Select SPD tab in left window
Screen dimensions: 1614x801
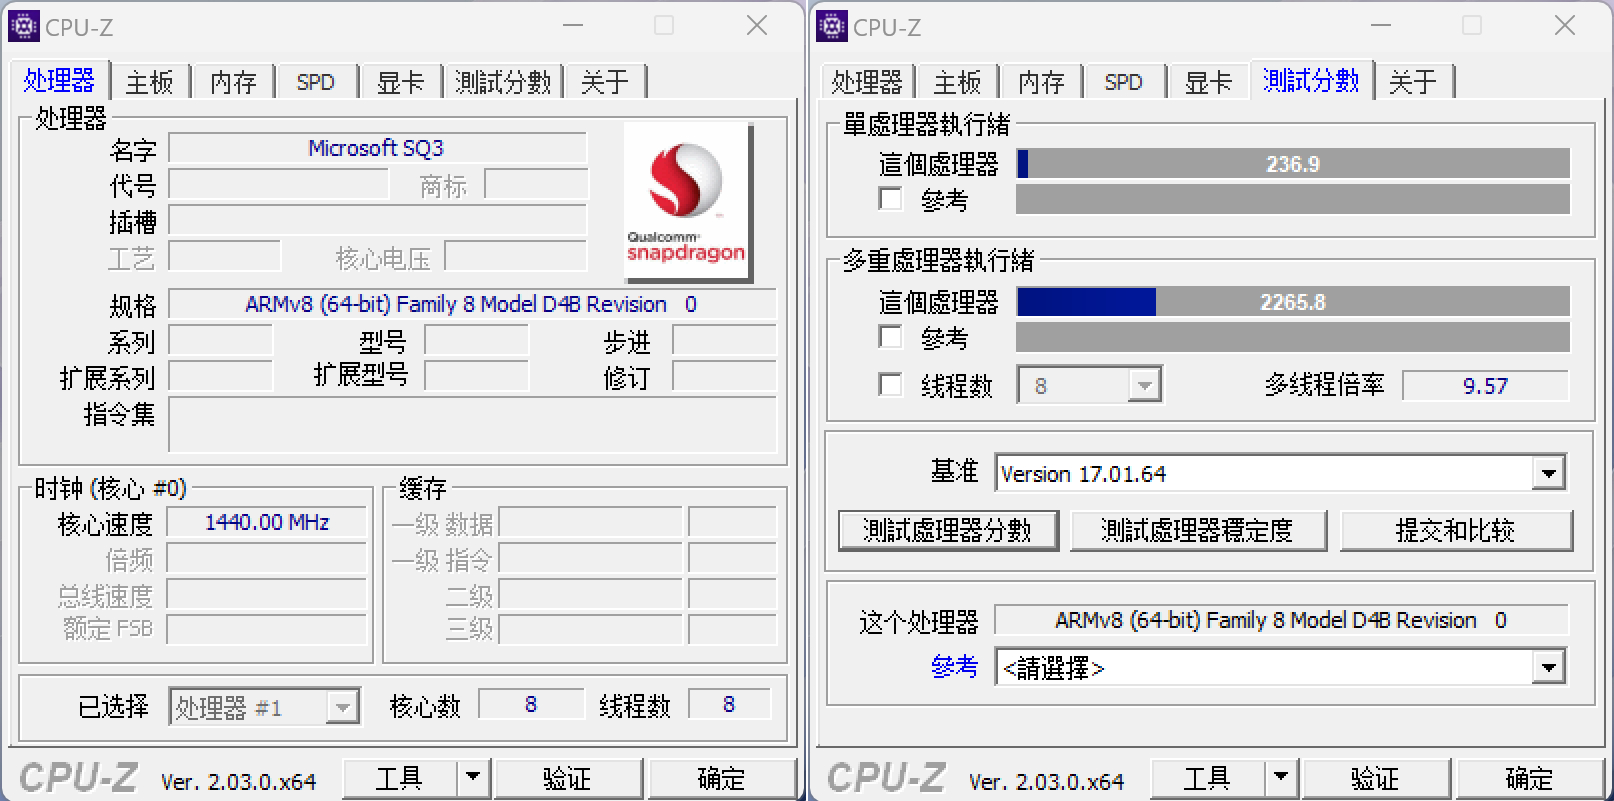[315, 82]
